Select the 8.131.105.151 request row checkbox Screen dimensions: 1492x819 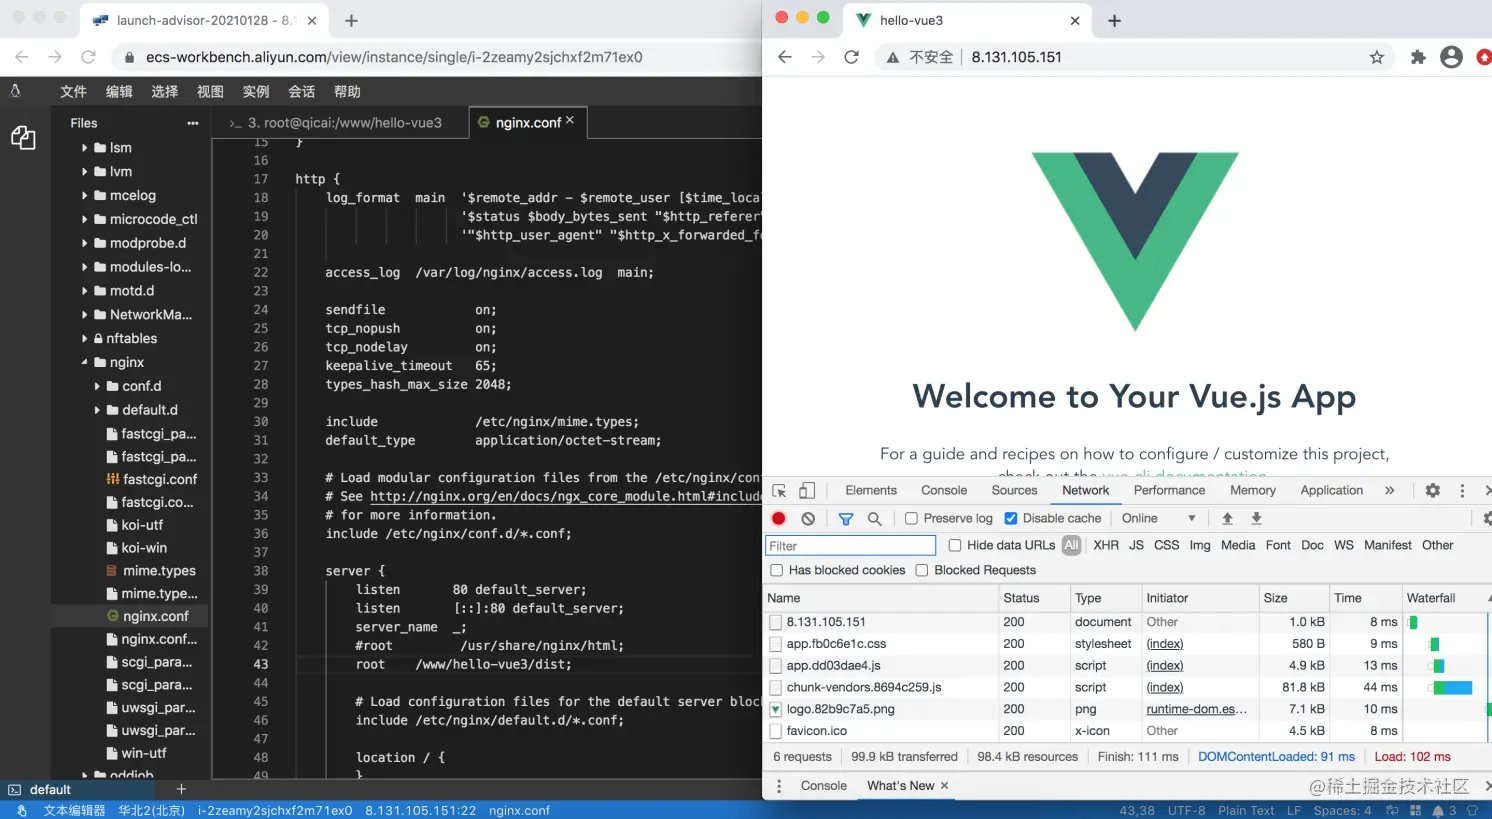click(775, 622)
